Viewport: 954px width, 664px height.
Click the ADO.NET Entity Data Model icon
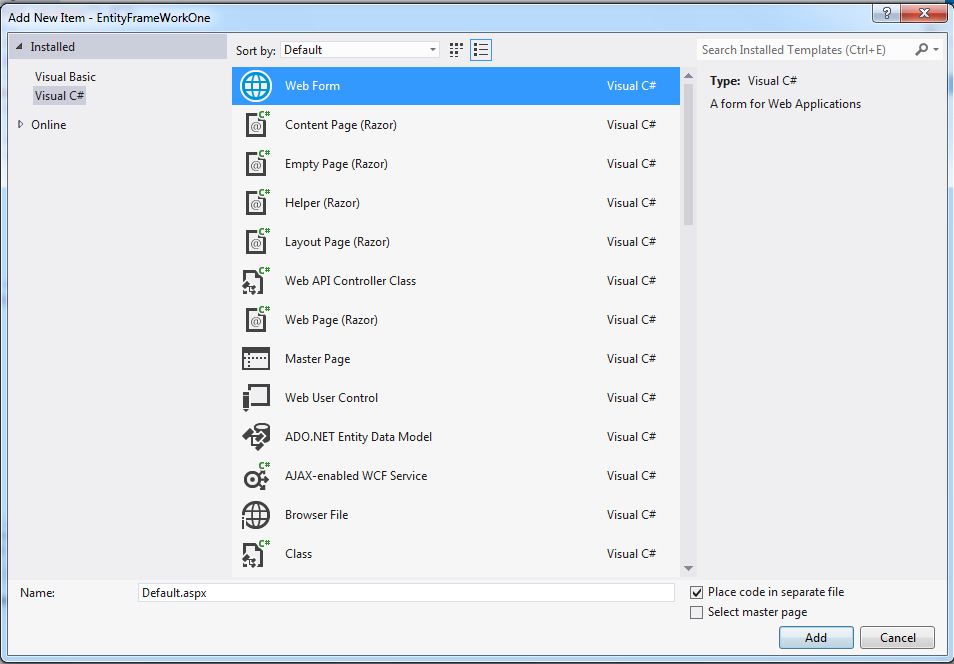256,436
